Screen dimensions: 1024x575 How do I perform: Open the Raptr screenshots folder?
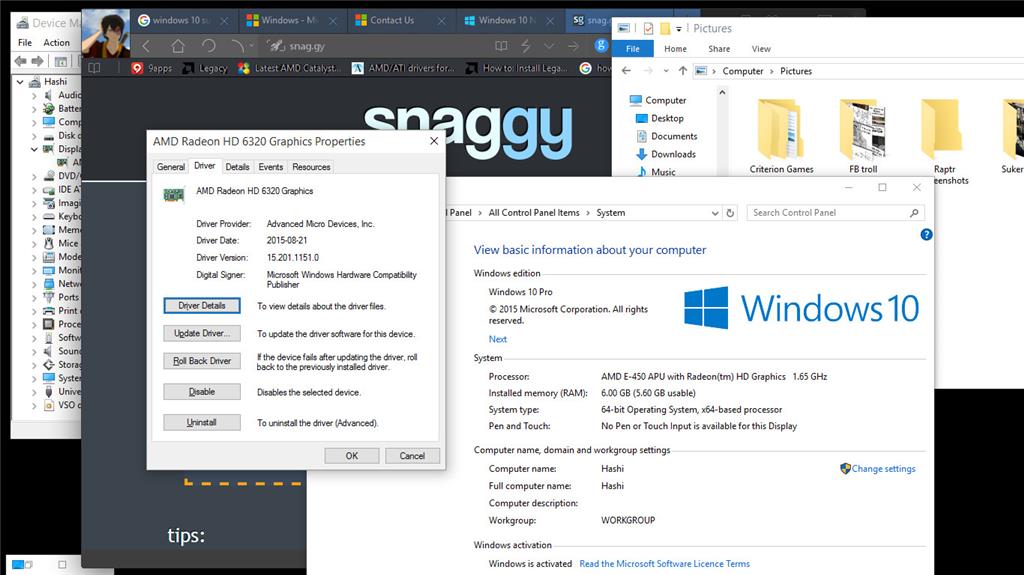tap(944, 142)
